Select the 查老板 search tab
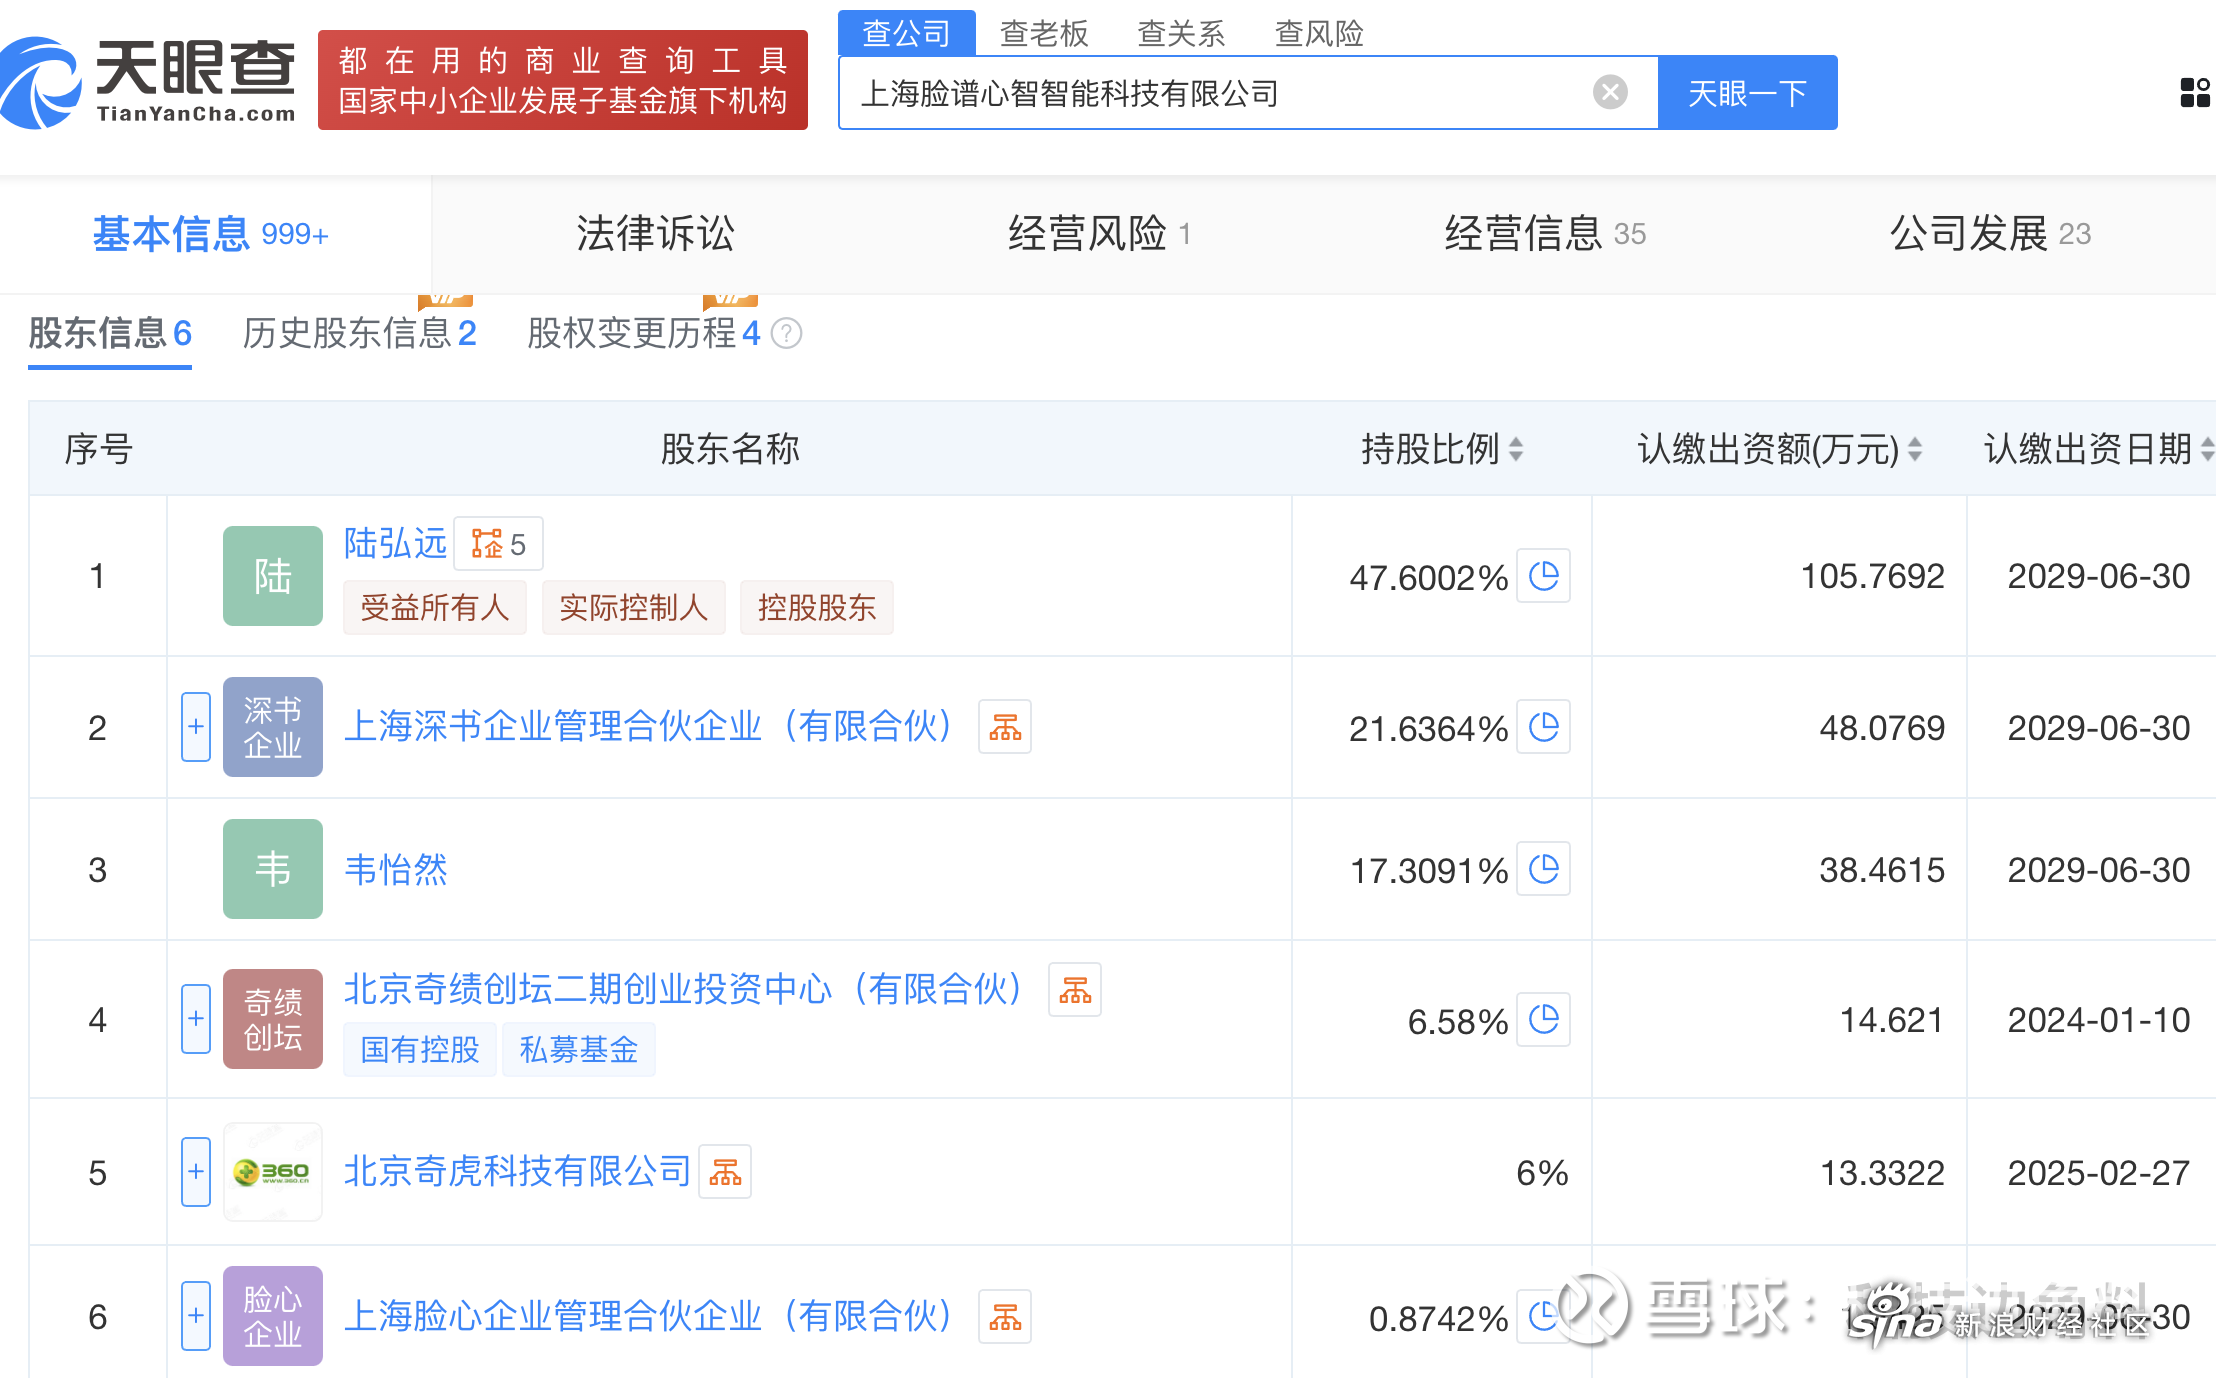2216x1378 pixels. click(x=1044, y=33)
